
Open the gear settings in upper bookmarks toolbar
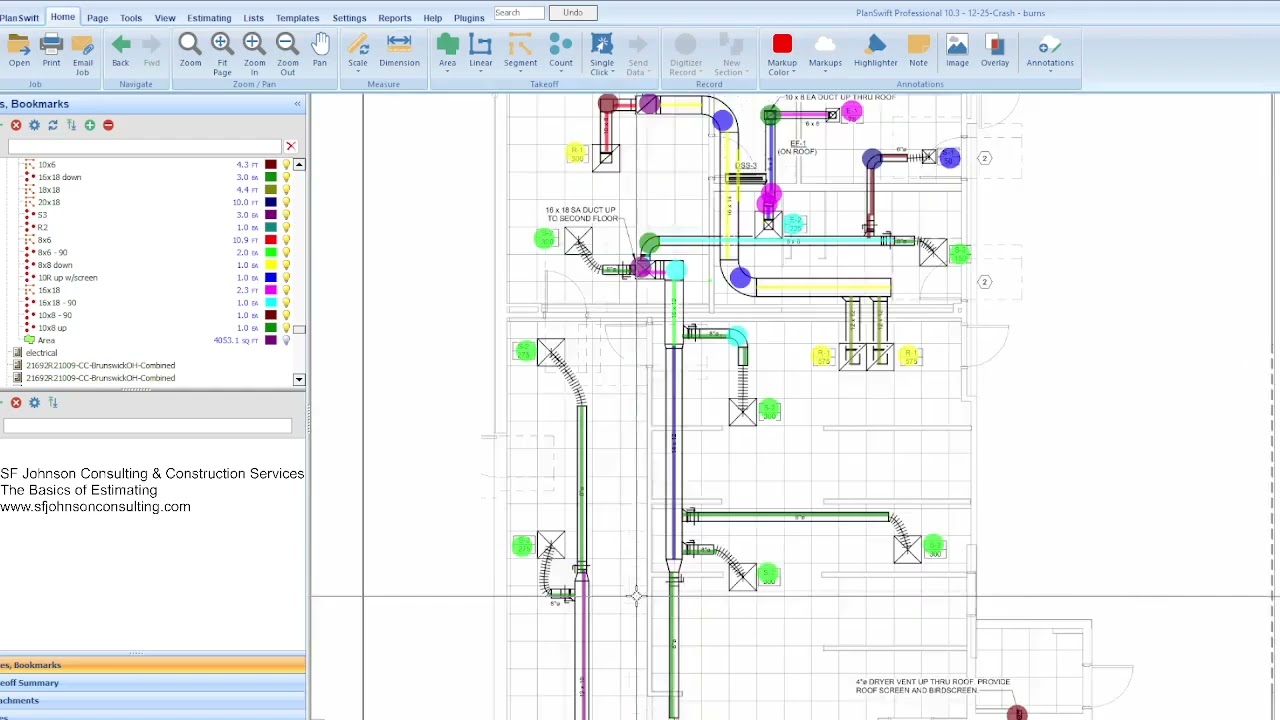(34, 125)
